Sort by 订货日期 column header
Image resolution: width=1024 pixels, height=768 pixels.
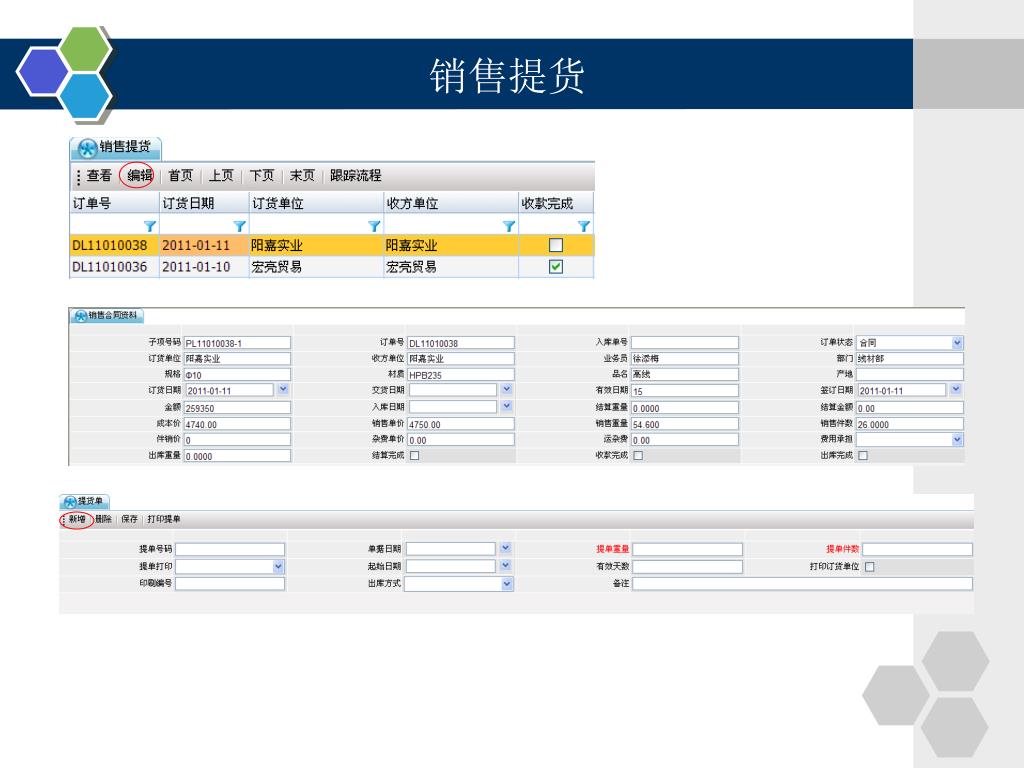[x=204, y=203]
